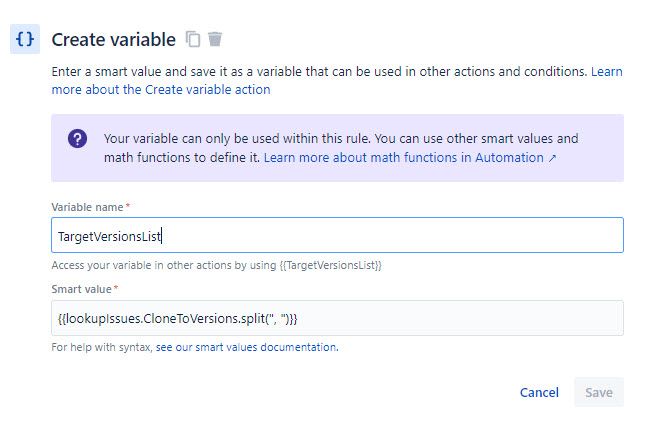Viewport: 665px width, 428px height.
Task: Focus the Variable name text field
Action: [337, 235]
